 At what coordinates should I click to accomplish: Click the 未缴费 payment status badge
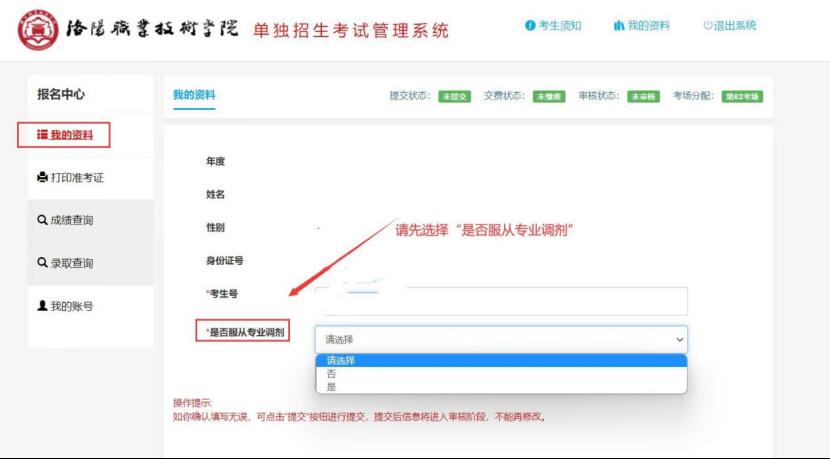coord(548,97)
